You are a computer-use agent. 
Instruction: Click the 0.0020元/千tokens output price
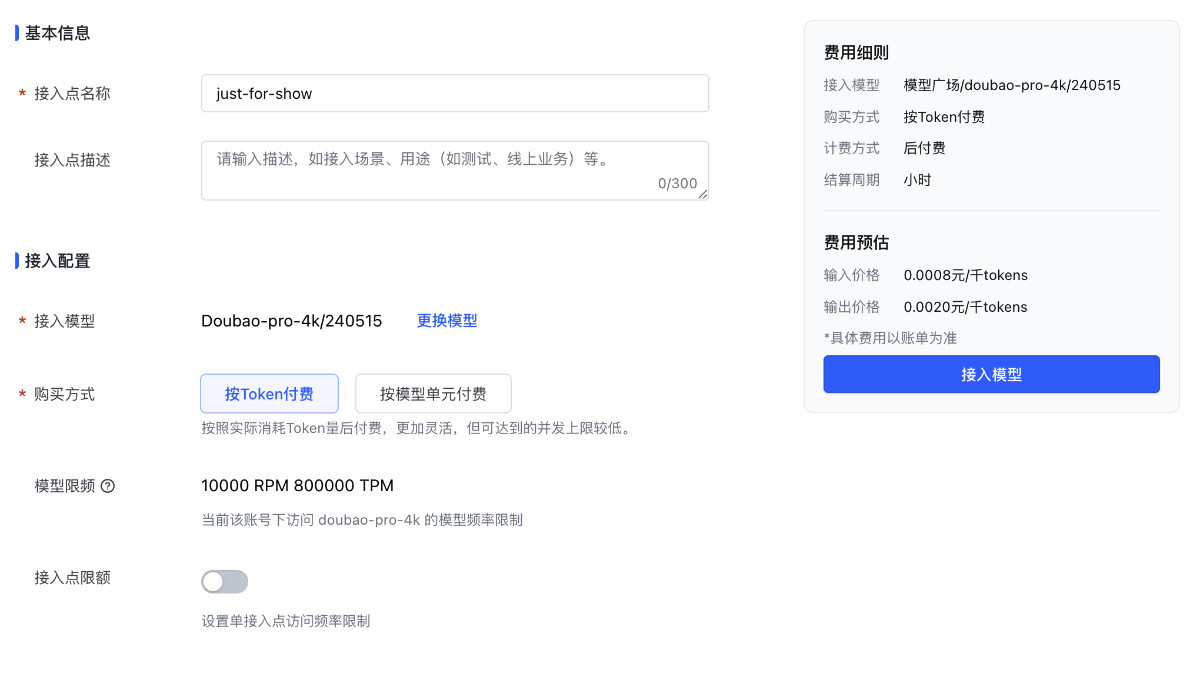(x=966, y=307)
